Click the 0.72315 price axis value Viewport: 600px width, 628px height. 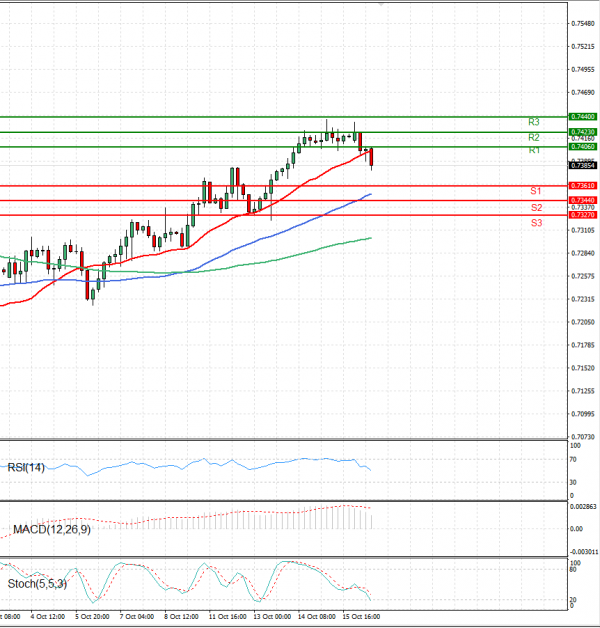point(583,299)
